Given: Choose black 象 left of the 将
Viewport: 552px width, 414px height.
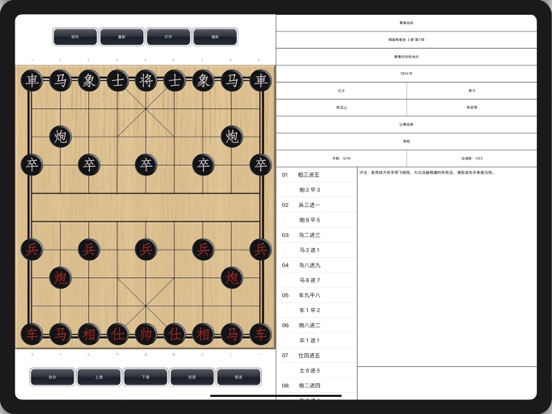Looking at the screenshot, I should [x=89, y=80].
